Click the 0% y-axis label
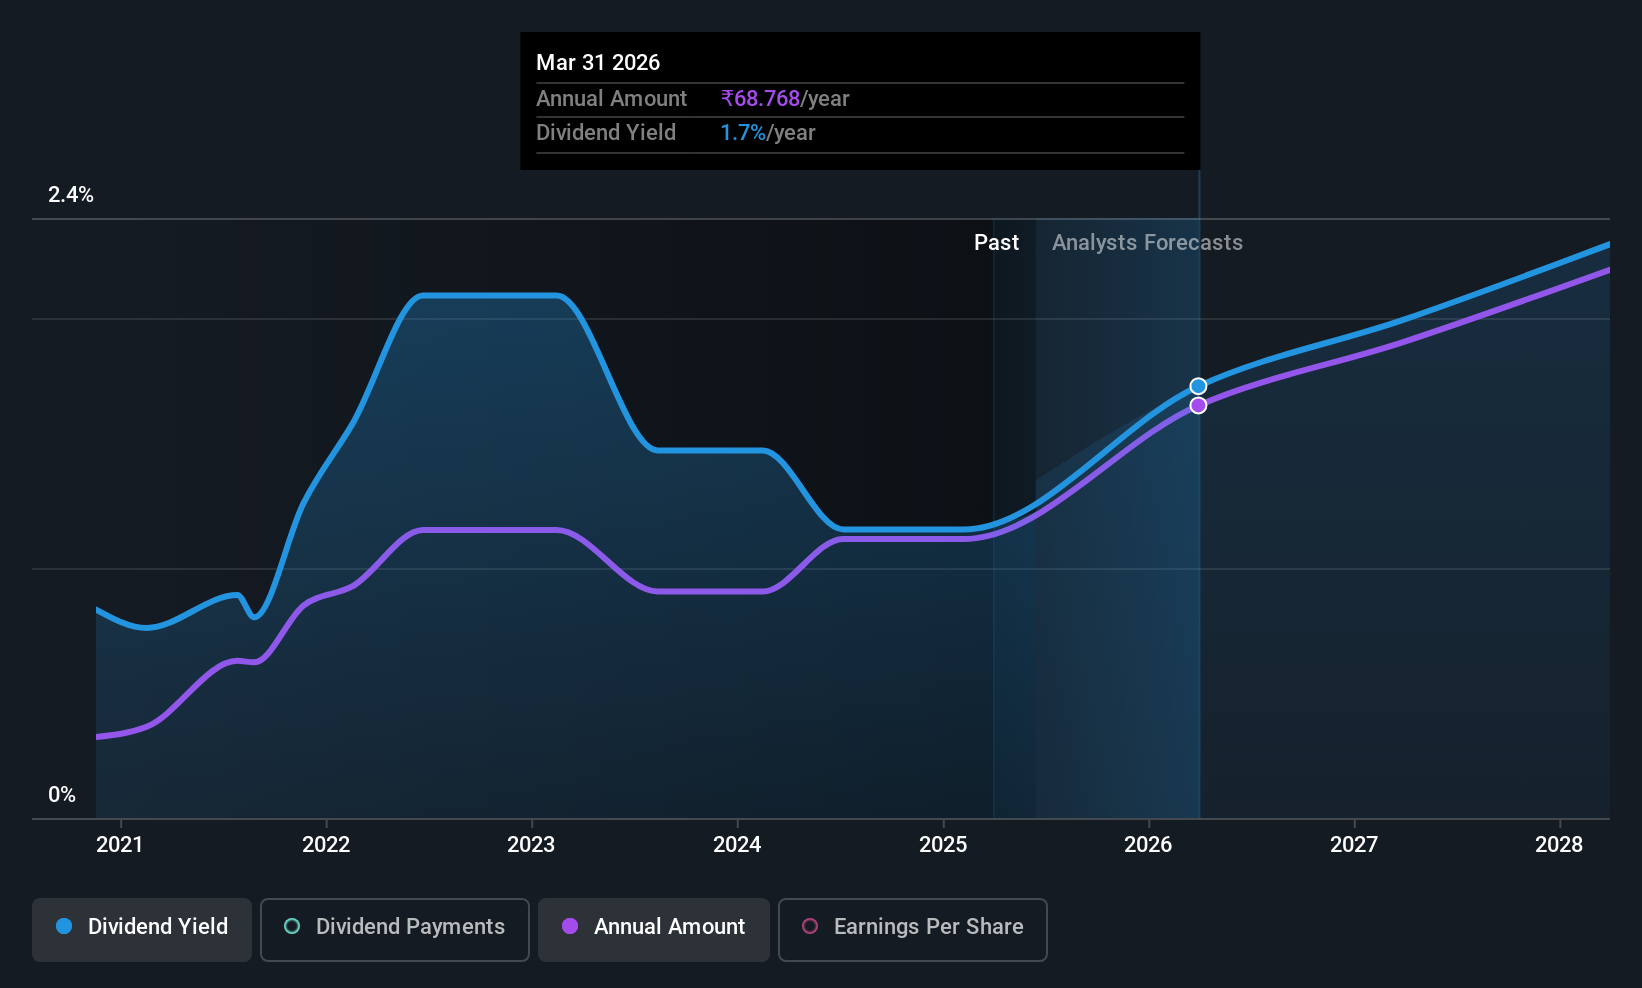 tap(62, 795)
